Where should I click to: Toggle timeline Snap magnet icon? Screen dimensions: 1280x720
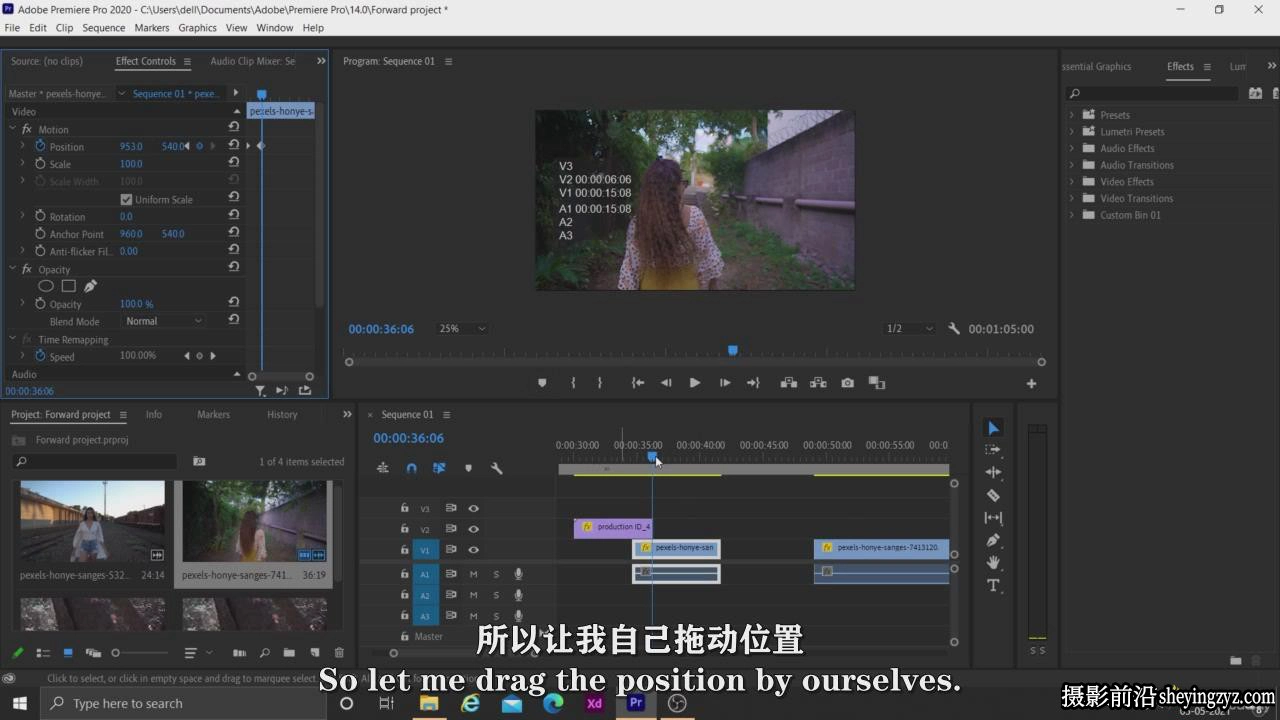click(x=411, y=468)
